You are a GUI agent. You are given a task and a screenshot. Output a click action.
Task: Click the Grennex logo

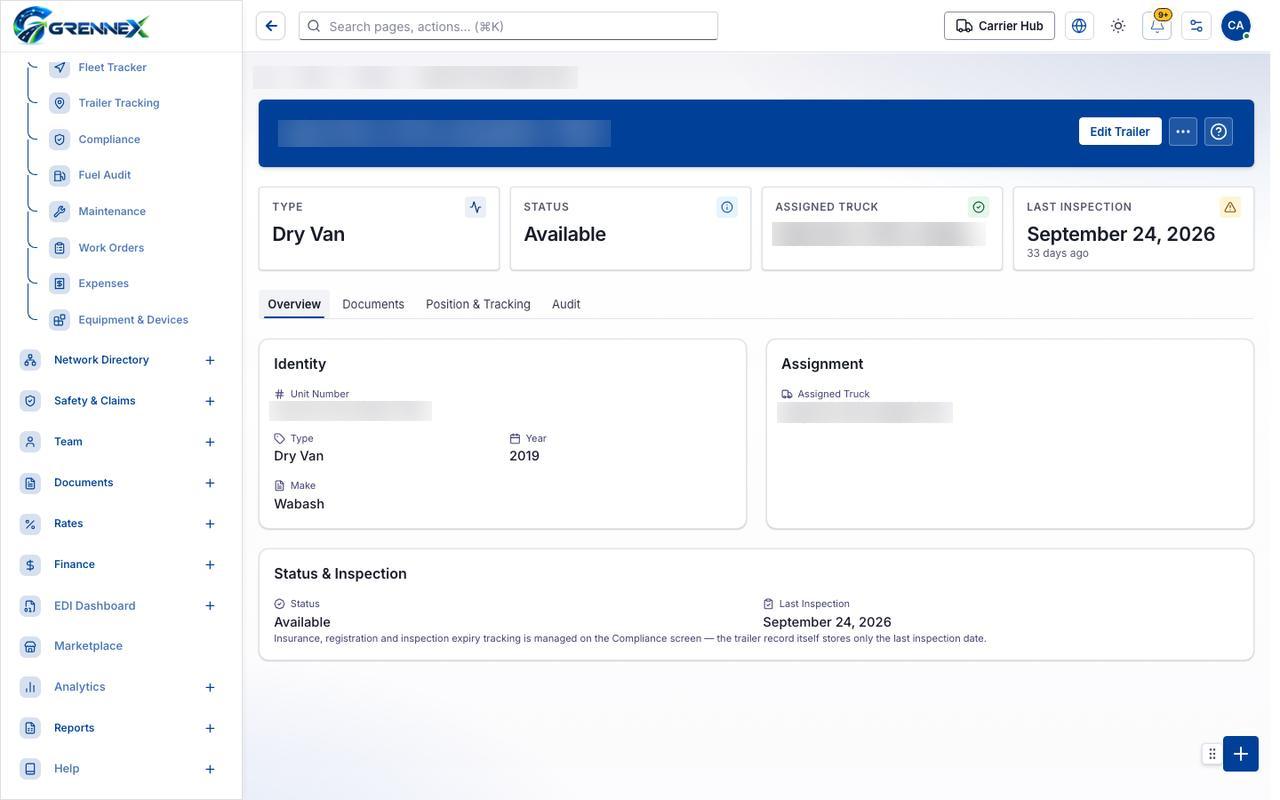pyautogui.click(x=81, y=26)
